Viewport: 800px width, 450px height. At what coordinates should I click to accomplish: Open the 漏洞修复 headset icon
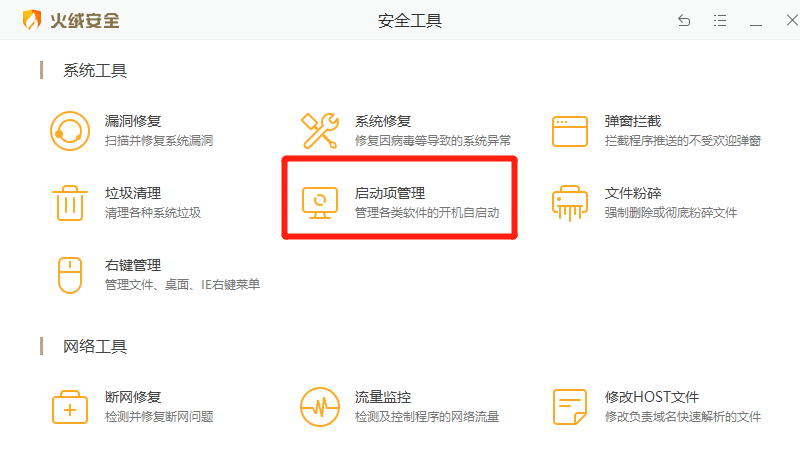[x=70, y=131]
